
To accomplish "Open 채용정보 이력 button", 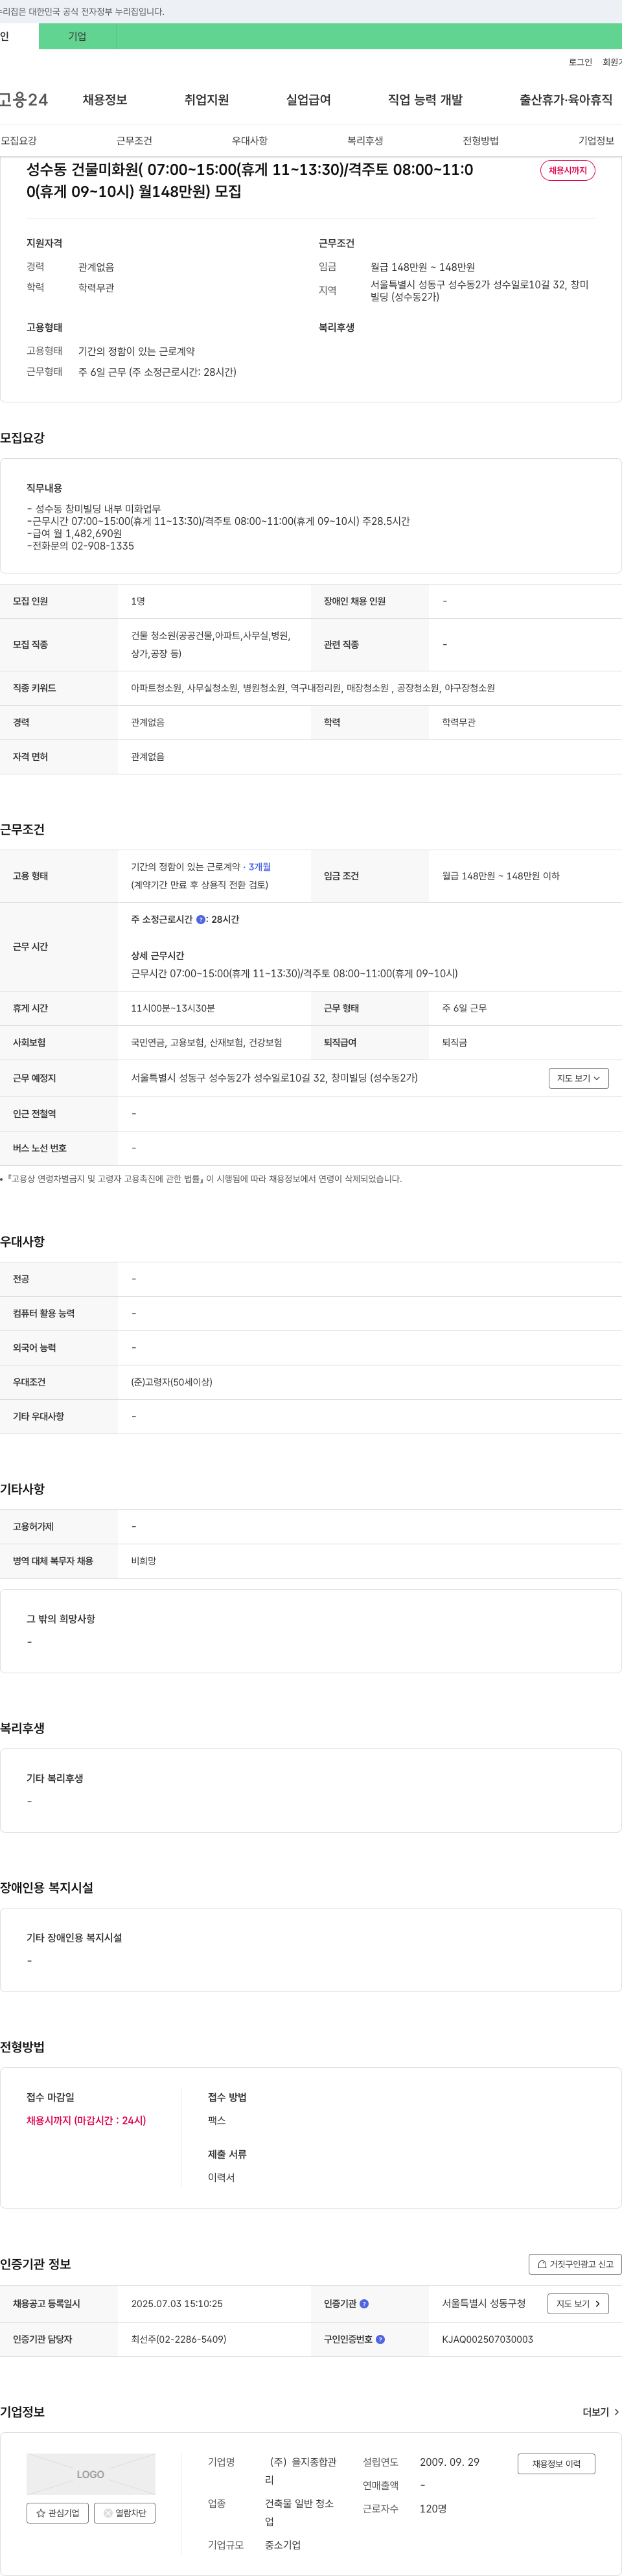I will [556, 2464].
